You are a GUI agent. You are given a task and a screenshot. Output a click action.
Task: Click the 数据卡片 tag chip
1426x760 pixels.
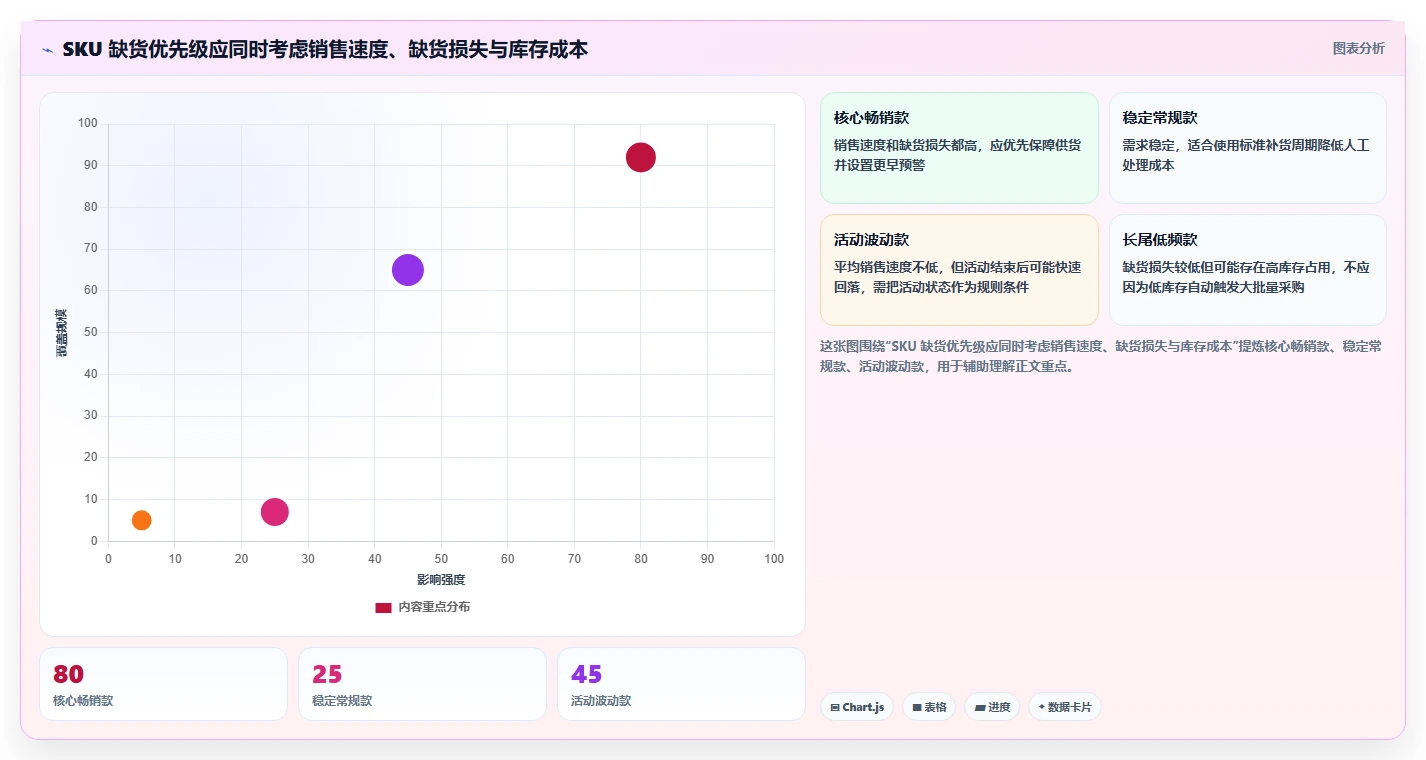(1065, 707)
